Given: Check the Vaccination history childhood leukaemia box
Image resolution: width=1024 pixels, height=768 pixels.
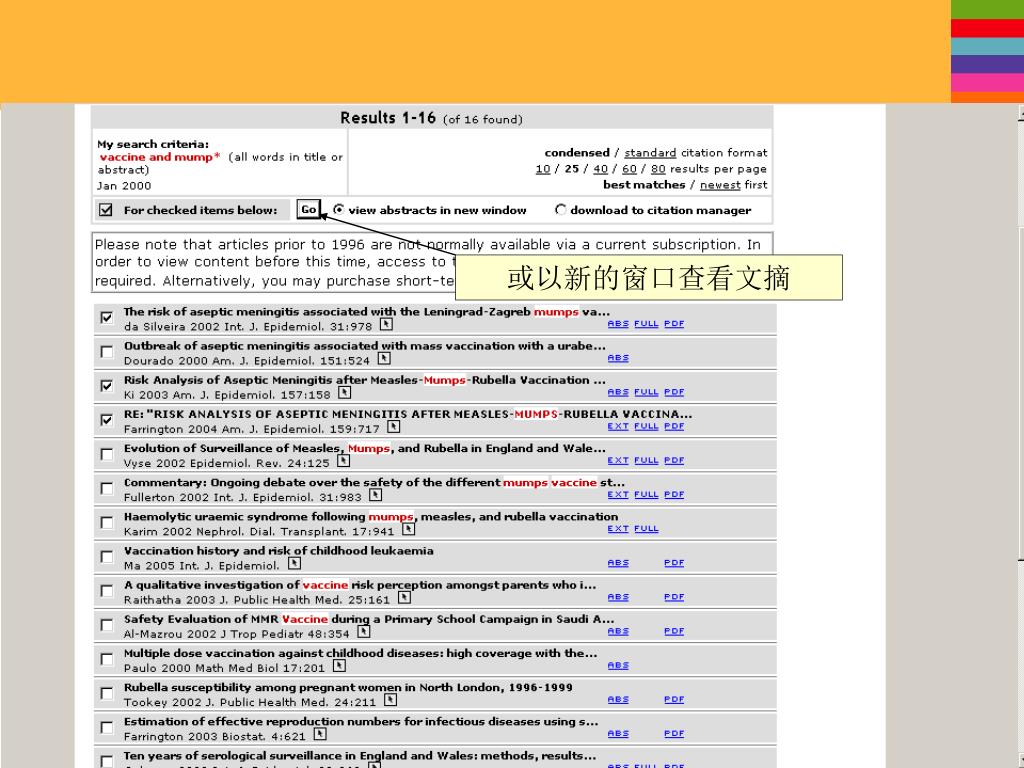Looking at the screenshot, I should pos(107,556).
